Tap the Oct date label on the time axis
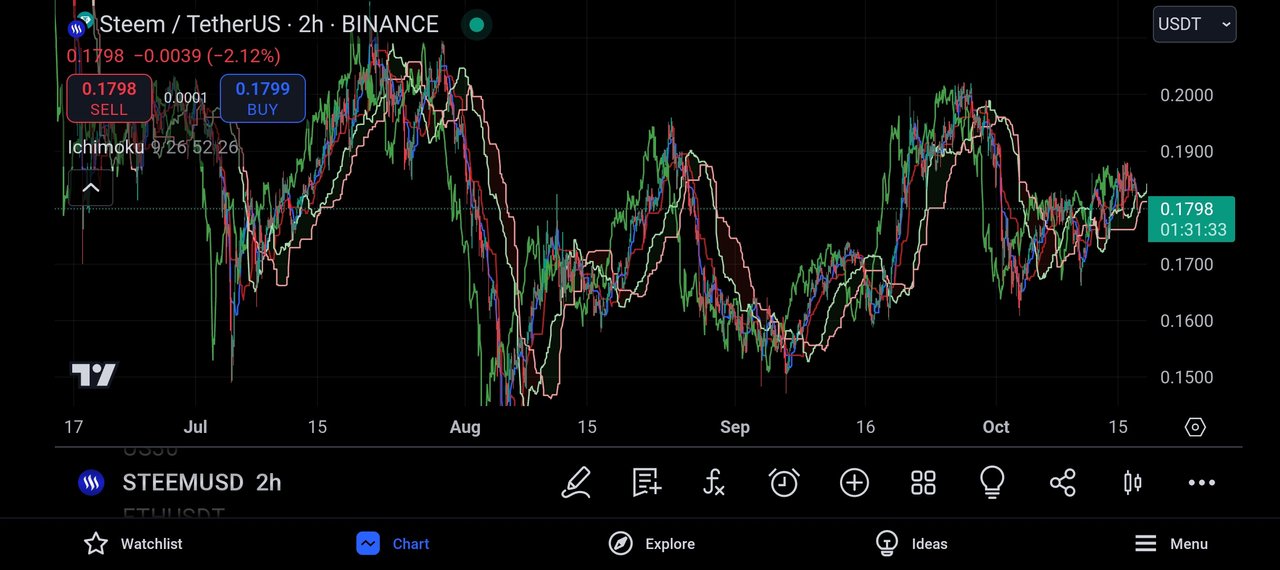 996,427
